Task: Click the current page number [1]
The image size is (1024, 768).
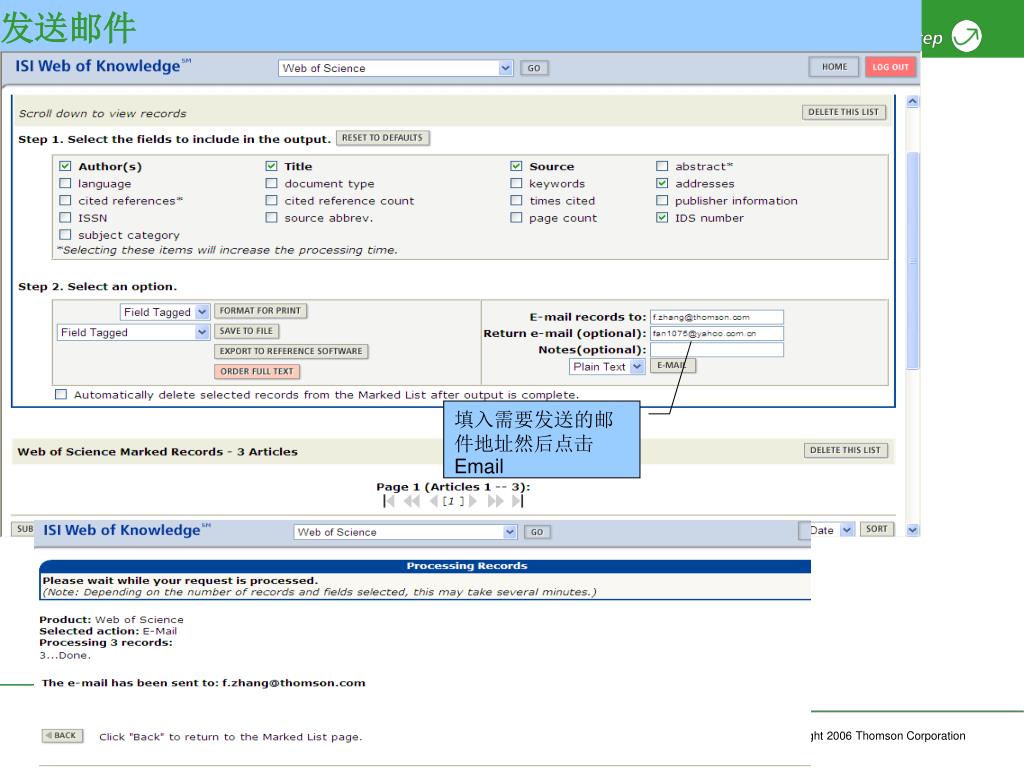Action: click(x=453, y=501)
